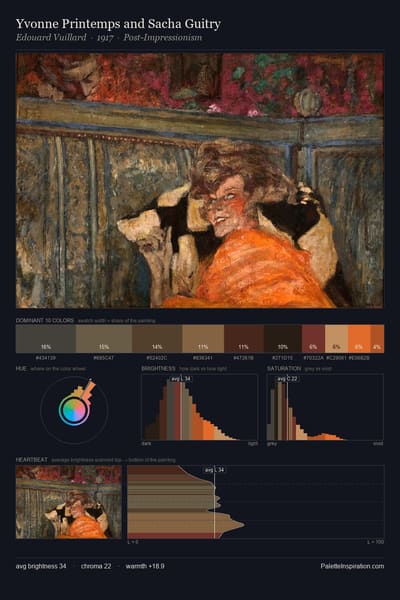
Task: Click the painting title Yvonne Printemps and Sacha Guitry
Action: click(118, 24)
